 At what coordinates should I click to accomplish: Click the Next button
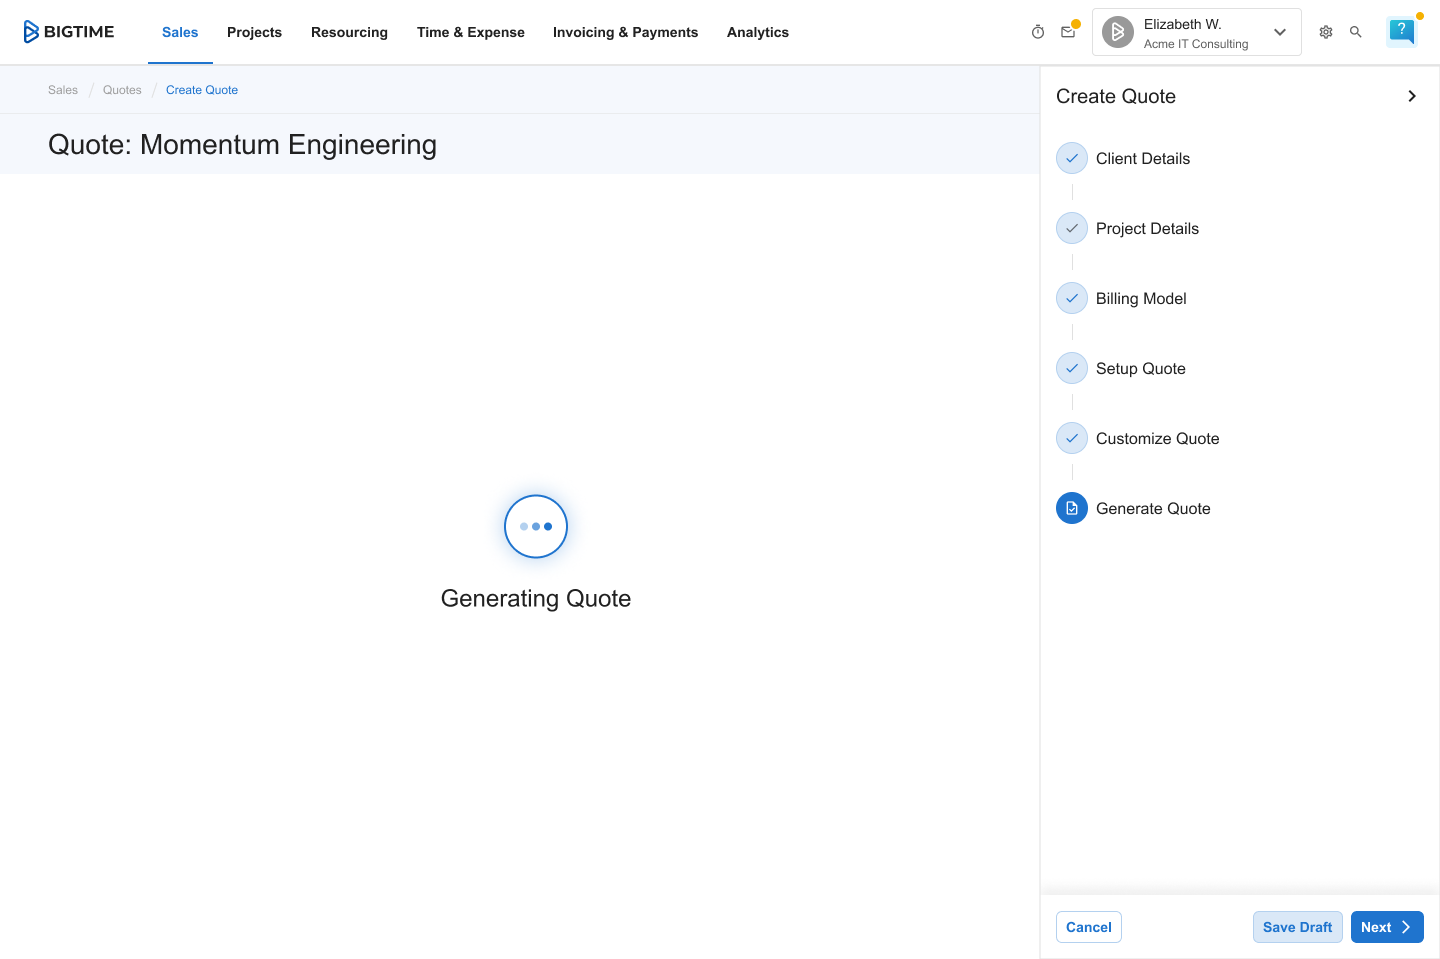pos(1386,927)
